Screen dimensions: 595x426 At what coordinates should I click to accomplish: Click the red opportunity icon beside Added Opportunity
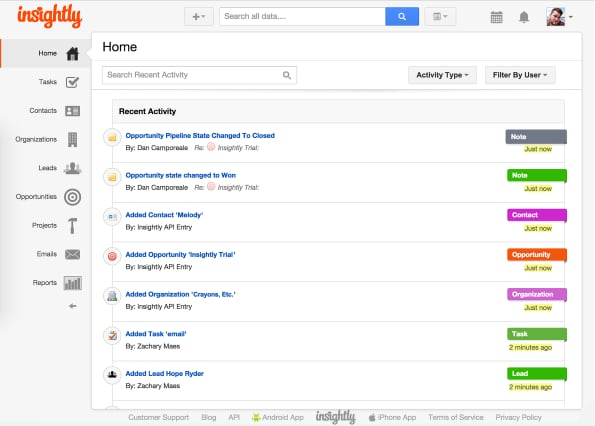coord(112,256)
